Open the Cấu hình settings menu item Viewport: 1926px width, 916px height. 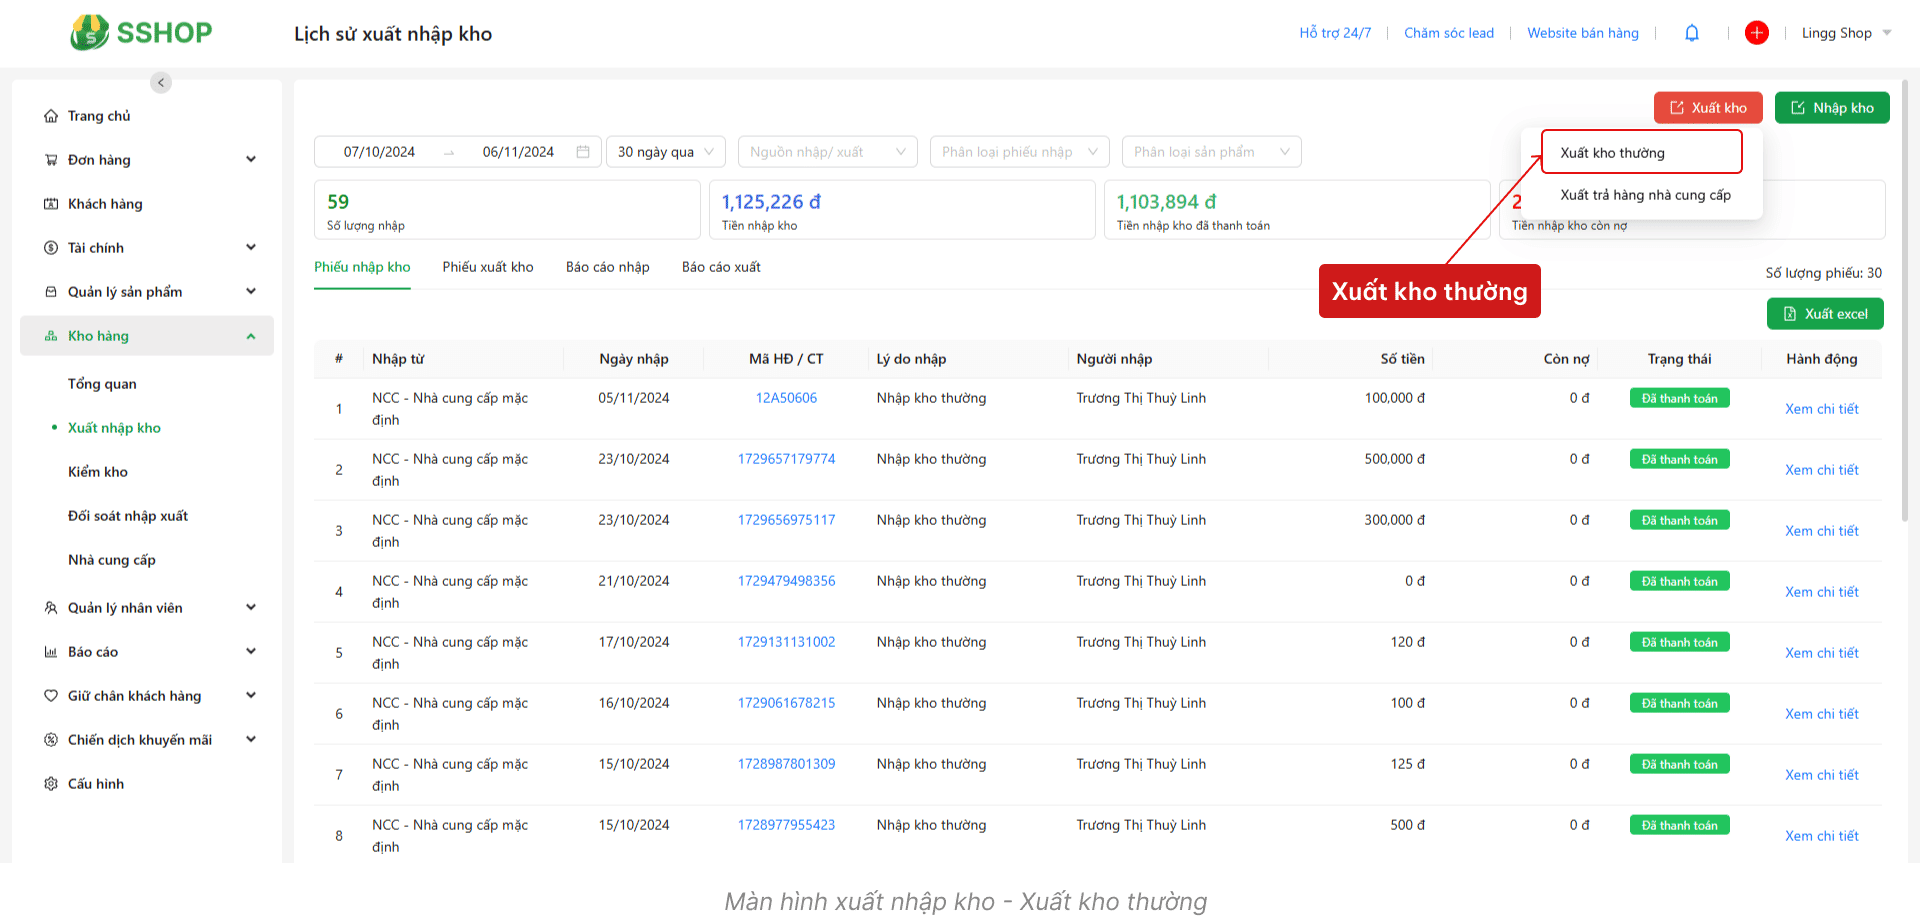(x=96, y=784)
